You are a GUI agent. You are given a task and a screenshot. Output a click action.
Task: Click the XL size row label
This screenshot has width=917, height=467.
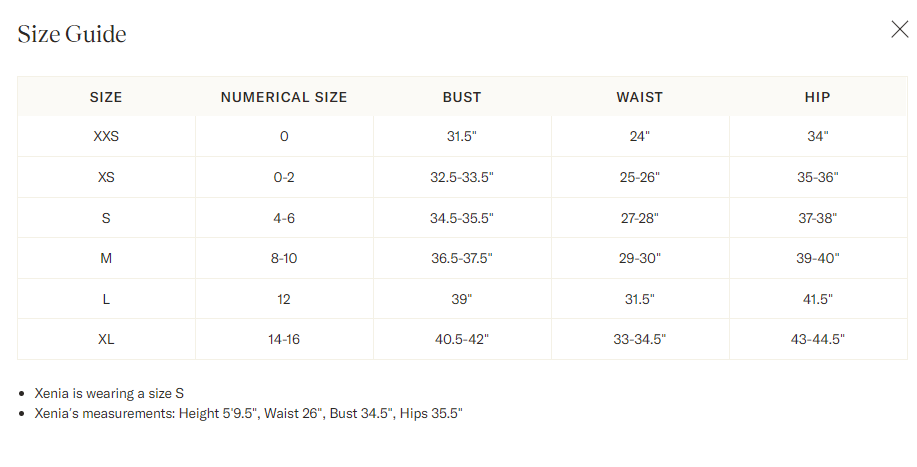(106, 339)
